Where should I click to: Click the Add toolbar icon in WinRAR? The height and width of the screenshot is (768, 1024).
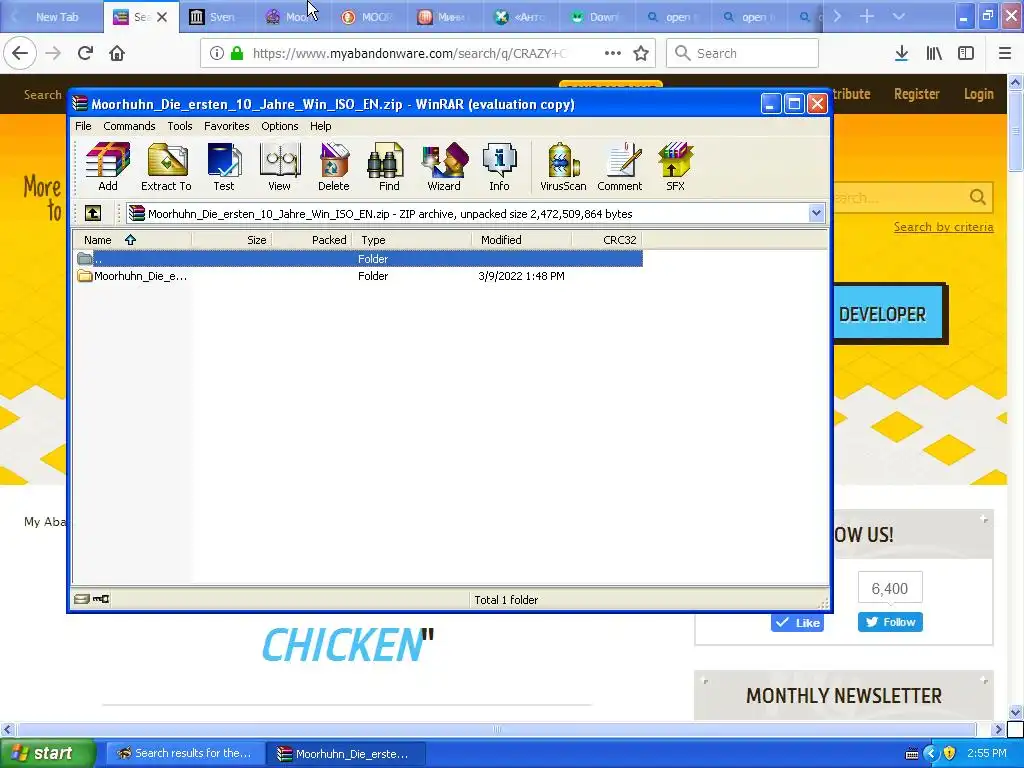coord(108,167)
